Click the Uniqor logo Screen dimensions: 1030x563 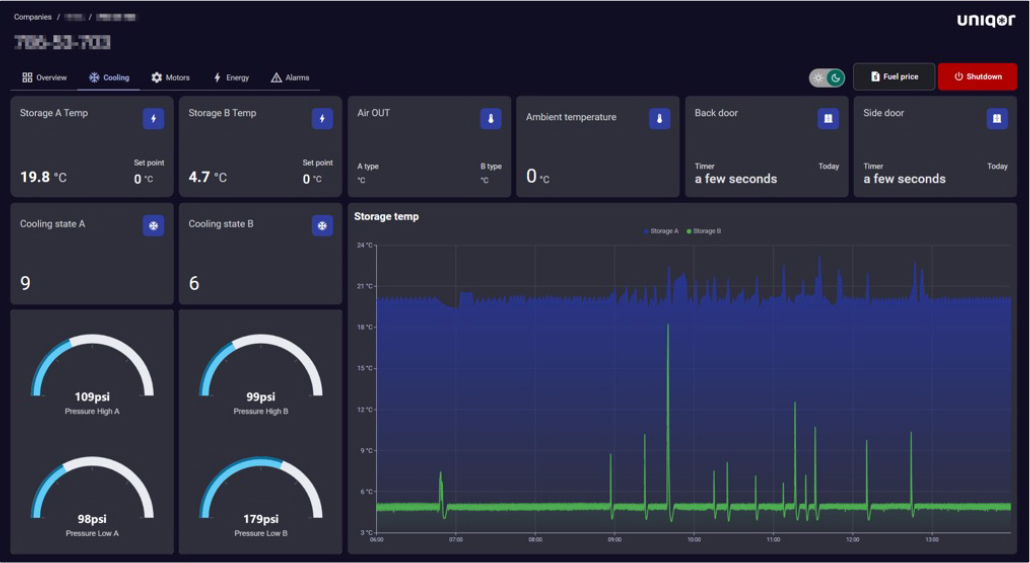985,20
